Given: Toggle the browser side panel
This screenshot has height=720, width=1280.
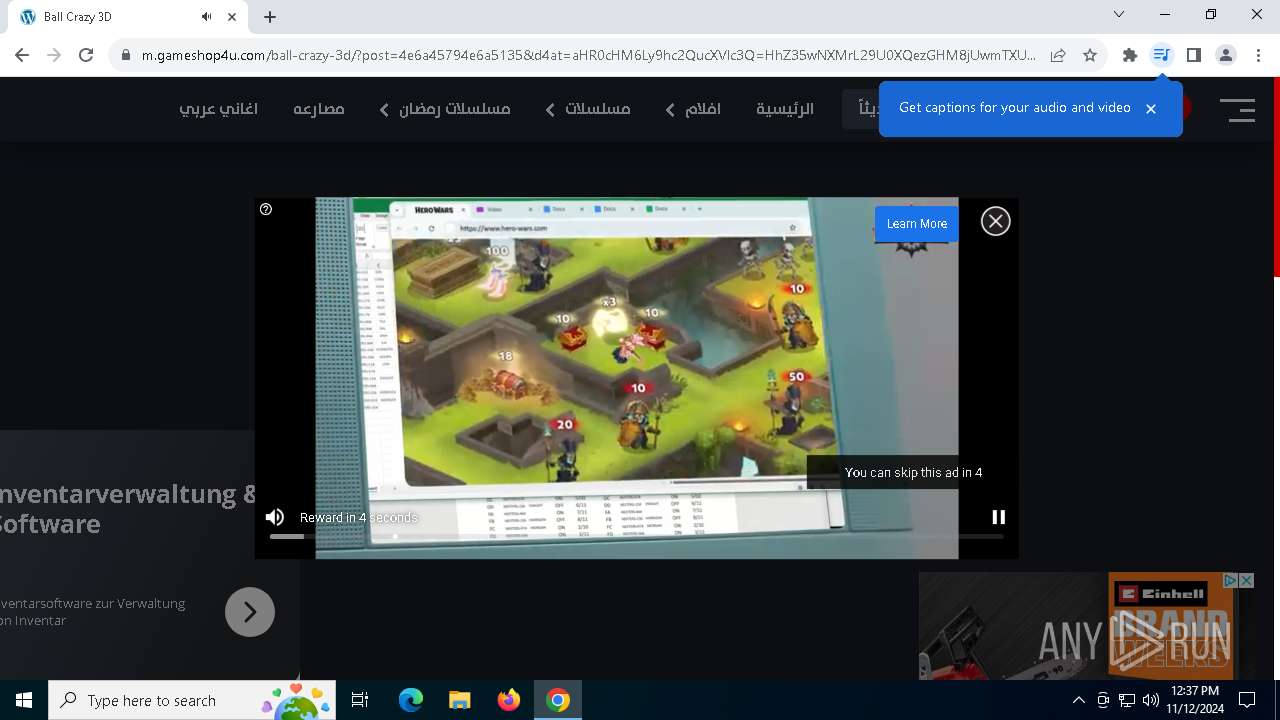Looking at the screenshot, I should click(1193, 55).
